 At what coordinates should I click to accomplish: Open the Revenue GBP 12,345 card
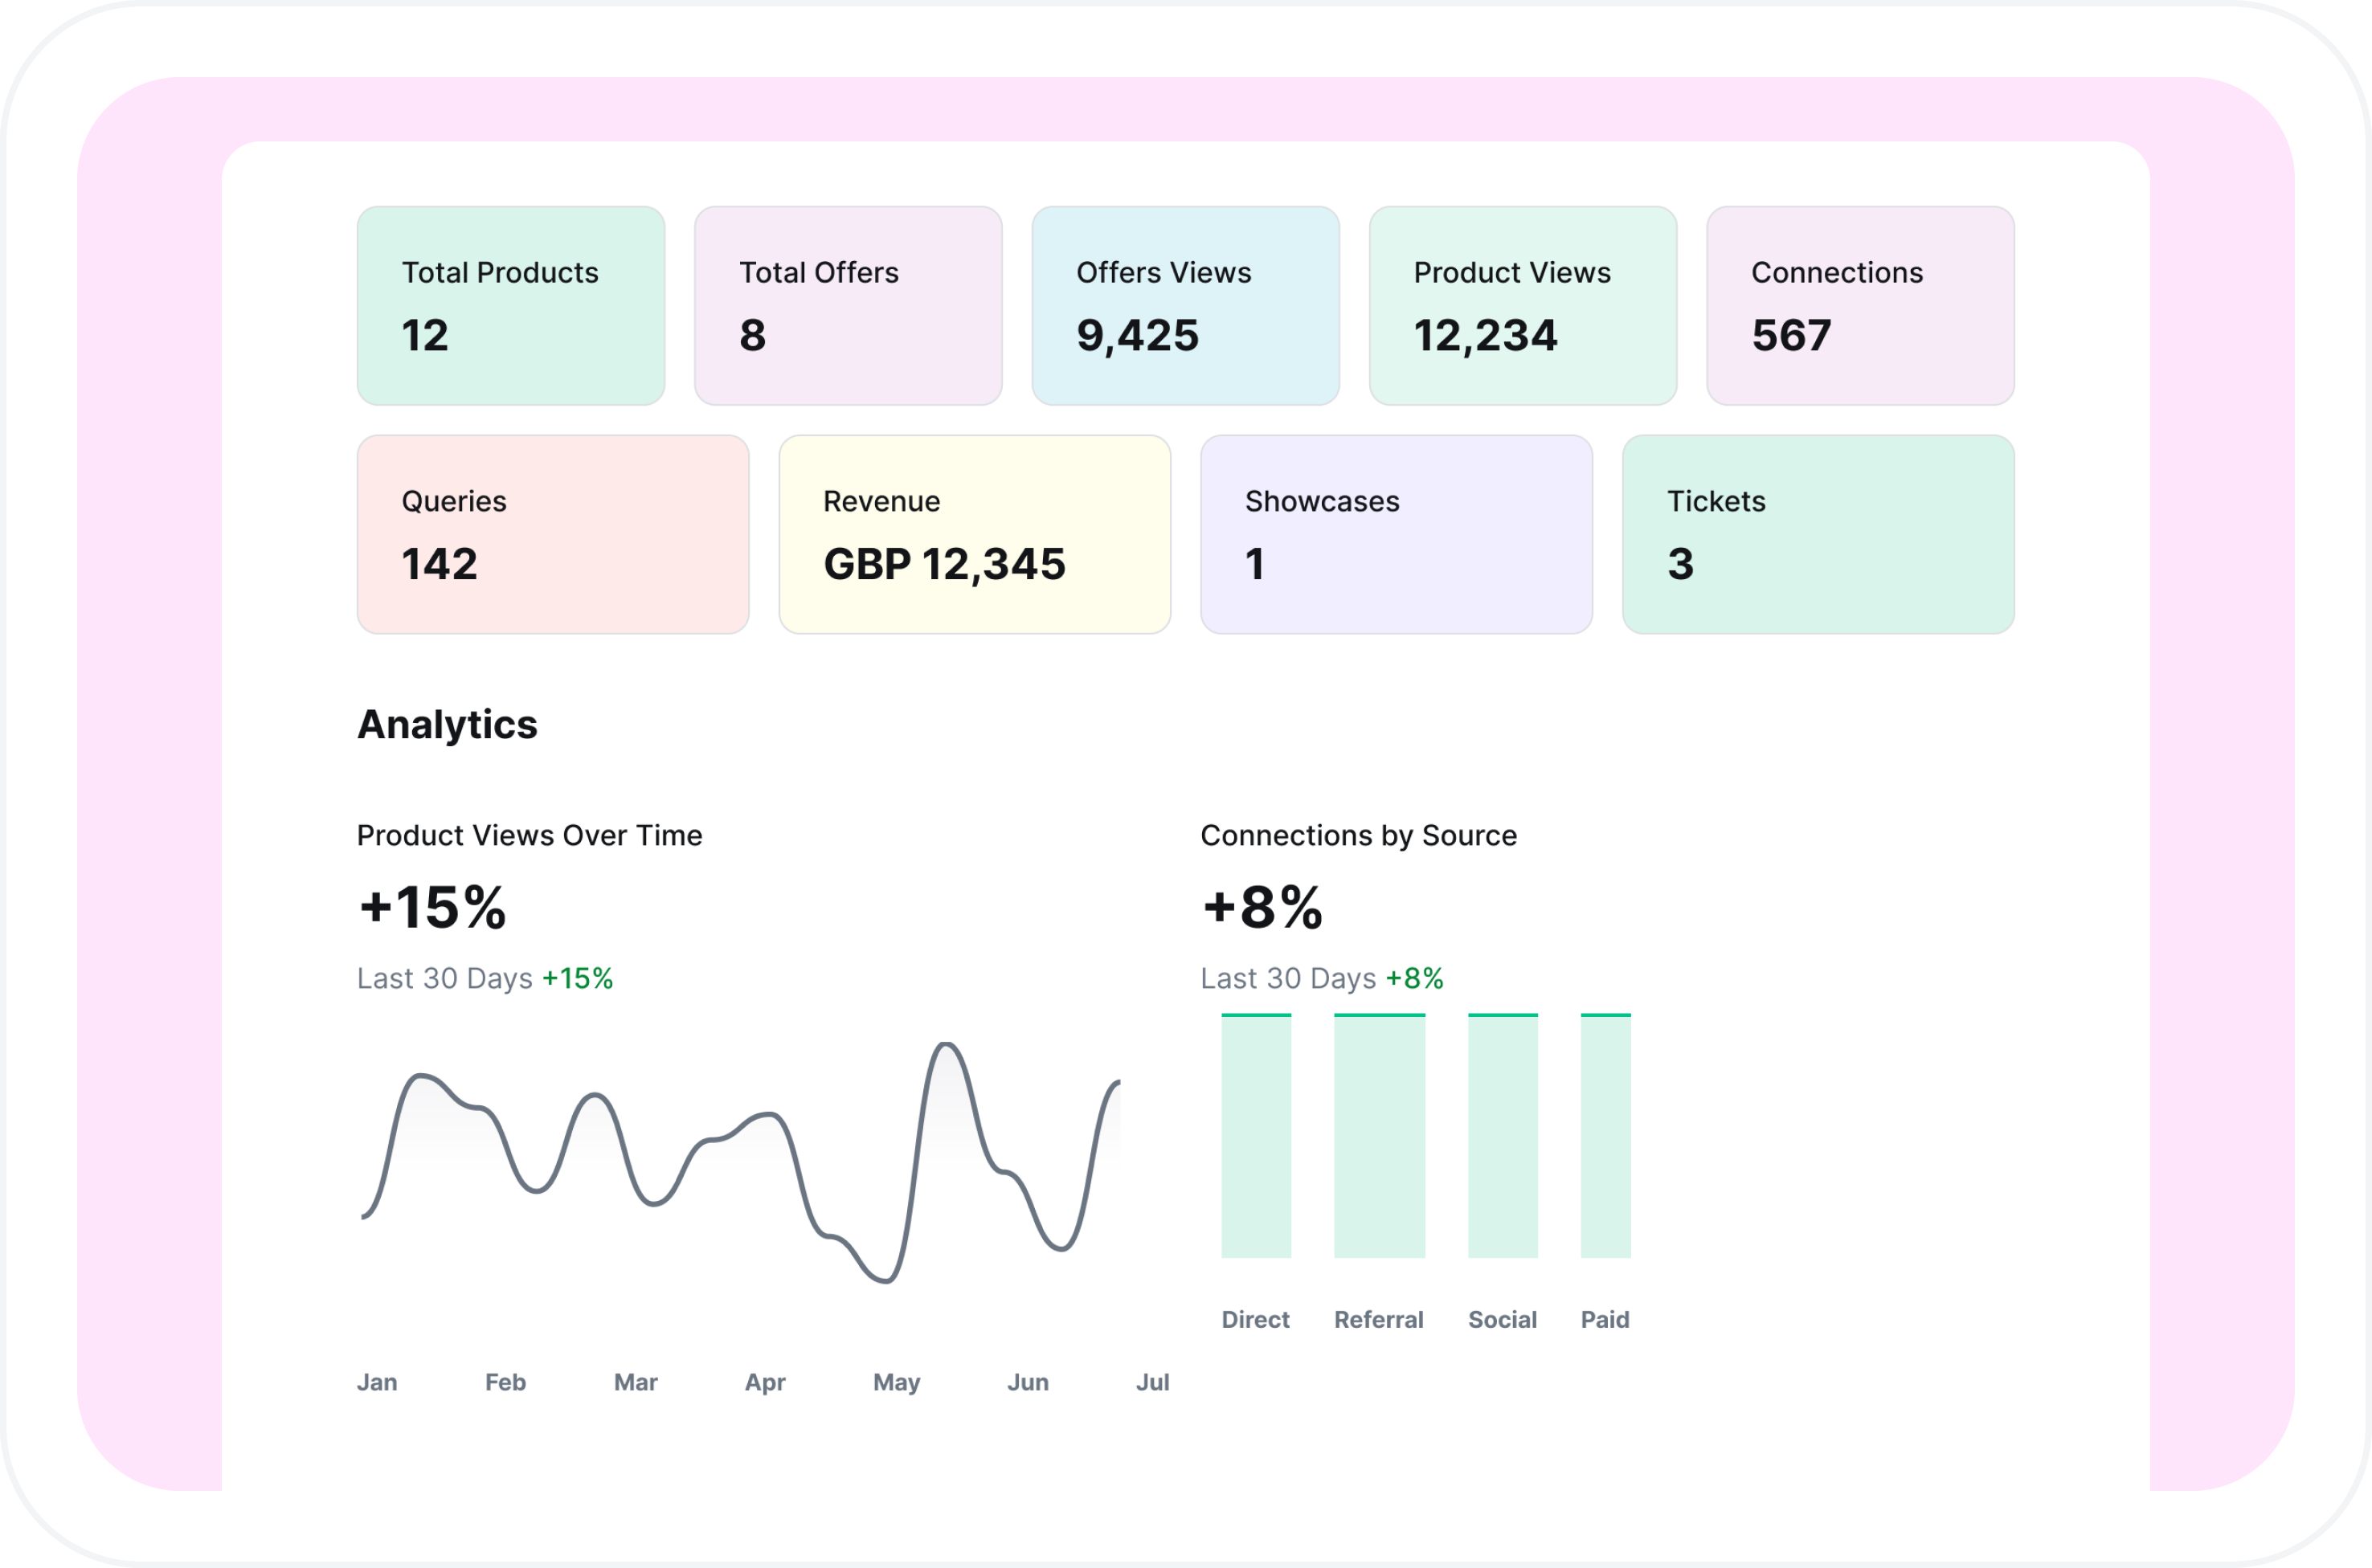[974, 533]
